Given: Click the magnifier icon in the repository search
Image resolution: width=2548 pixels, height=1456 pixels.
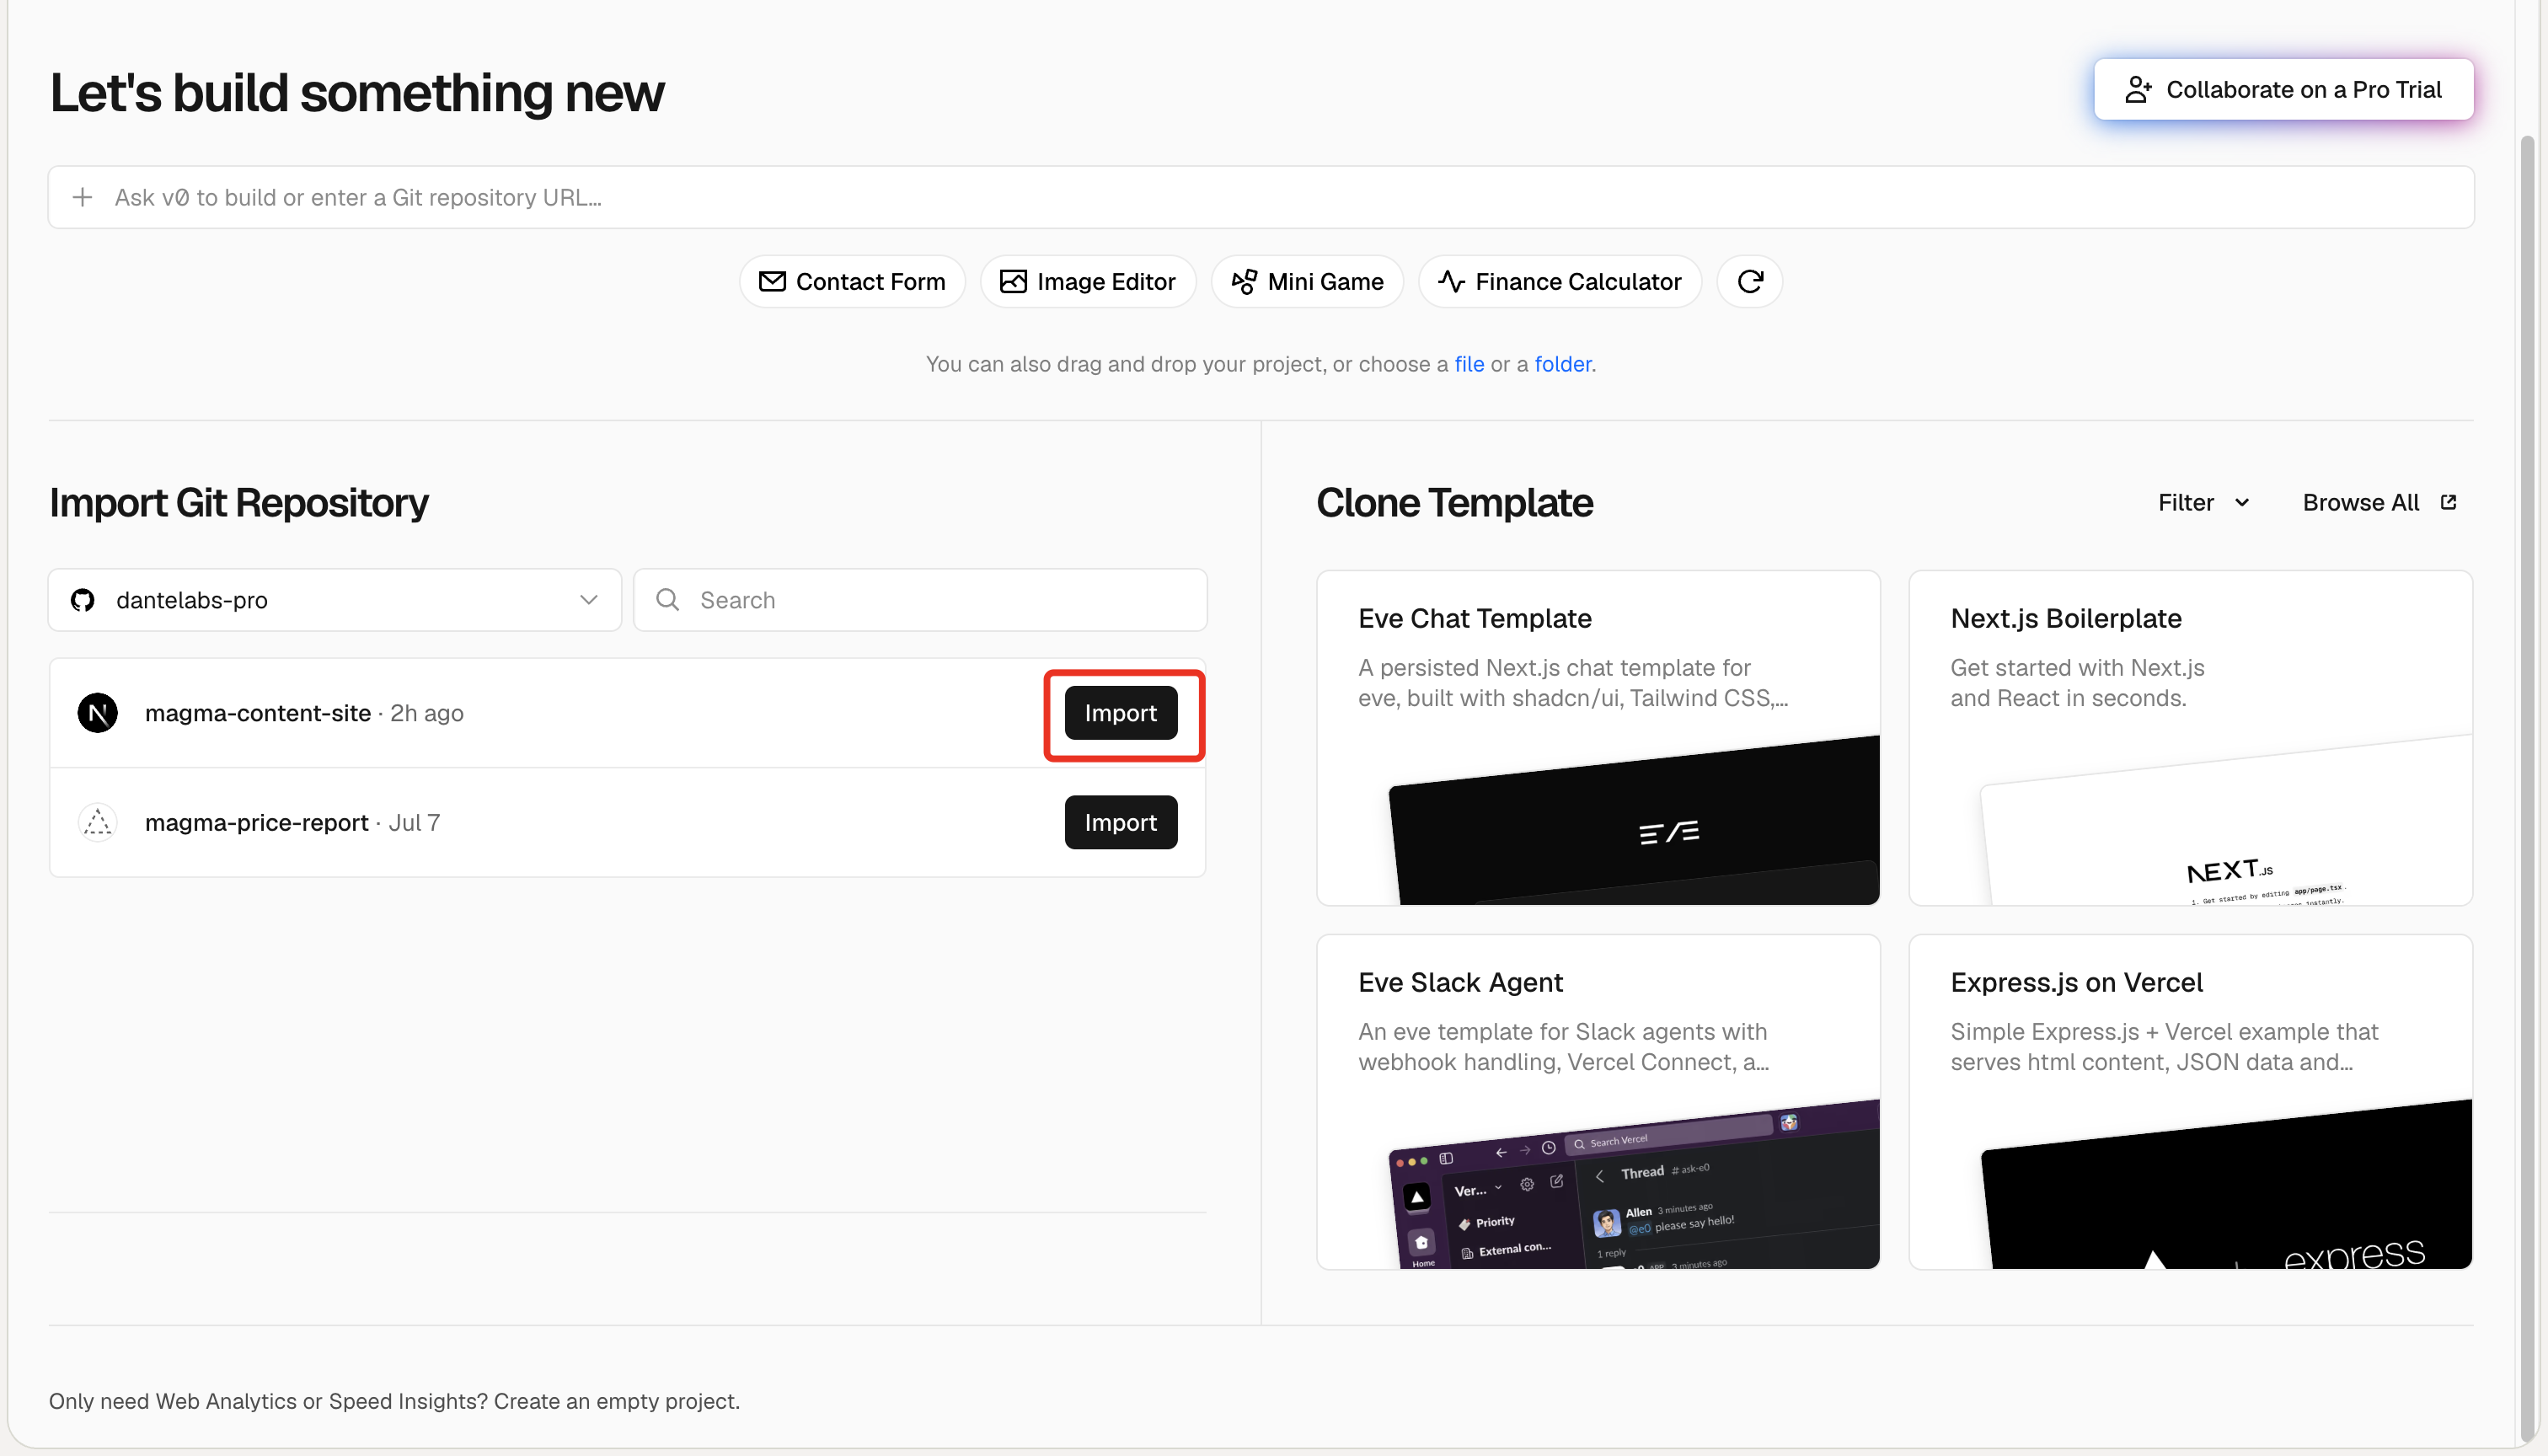Looking at the screenshot, I should [x=667, y=600].
